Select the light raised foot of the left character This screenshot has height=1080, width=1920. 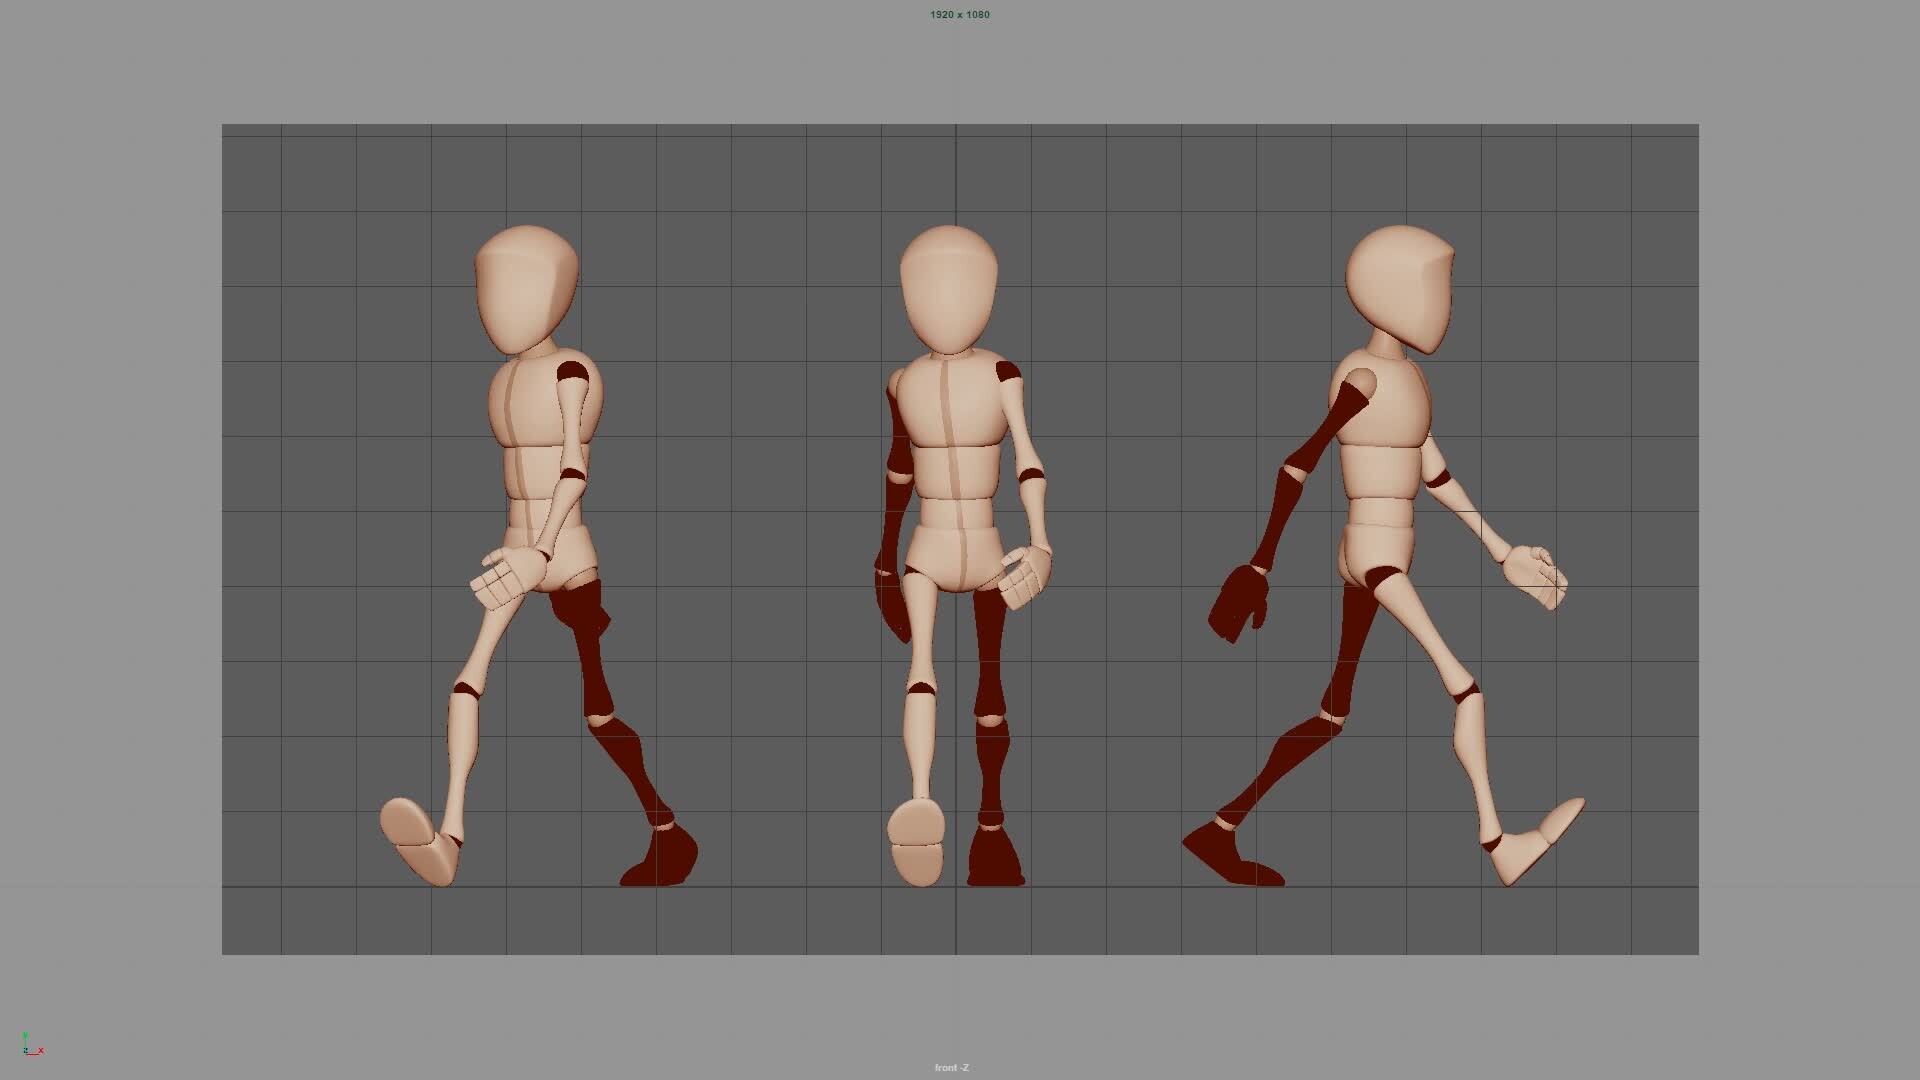pos(420,841)
